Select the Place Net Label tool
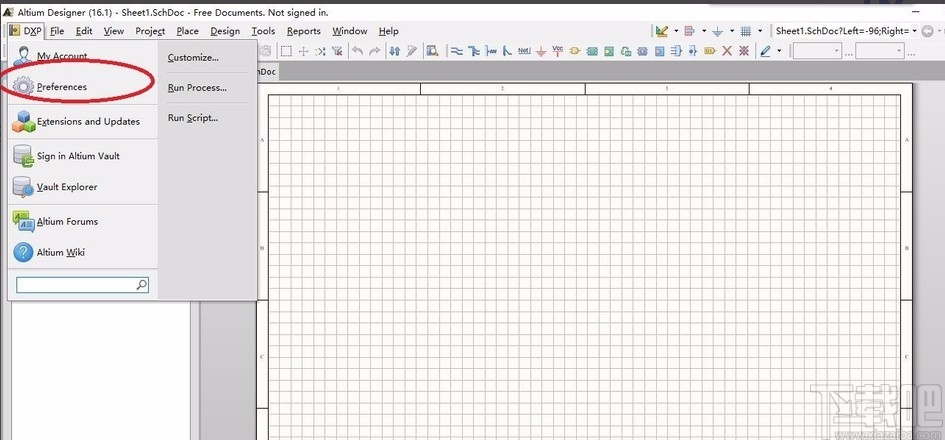Image resolution: width=945 pixels, height=440 pixels. click(x=524, y=51)
